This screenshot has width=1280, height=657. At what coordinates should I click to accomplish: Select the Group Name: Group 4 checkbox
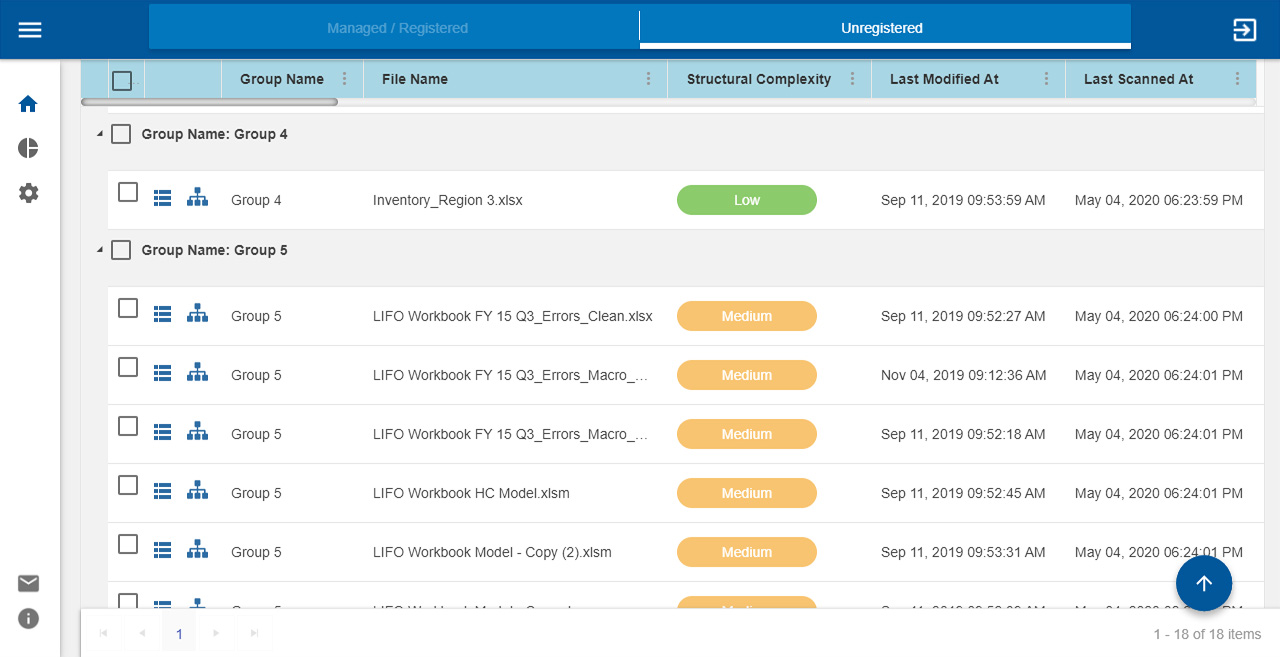pyautogui.click(x=121, y=134)
